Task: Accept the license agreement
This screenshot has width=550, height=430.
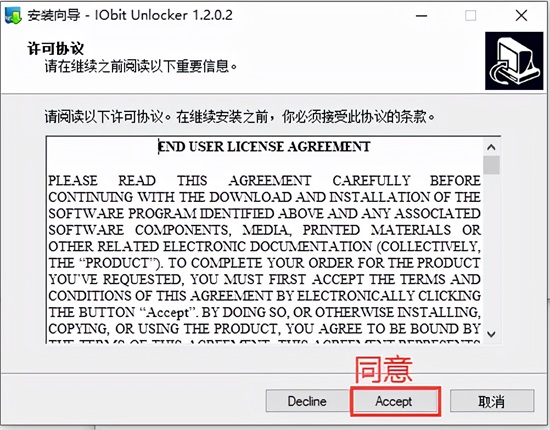Action: pyautogui.click(x=394, y=401)
